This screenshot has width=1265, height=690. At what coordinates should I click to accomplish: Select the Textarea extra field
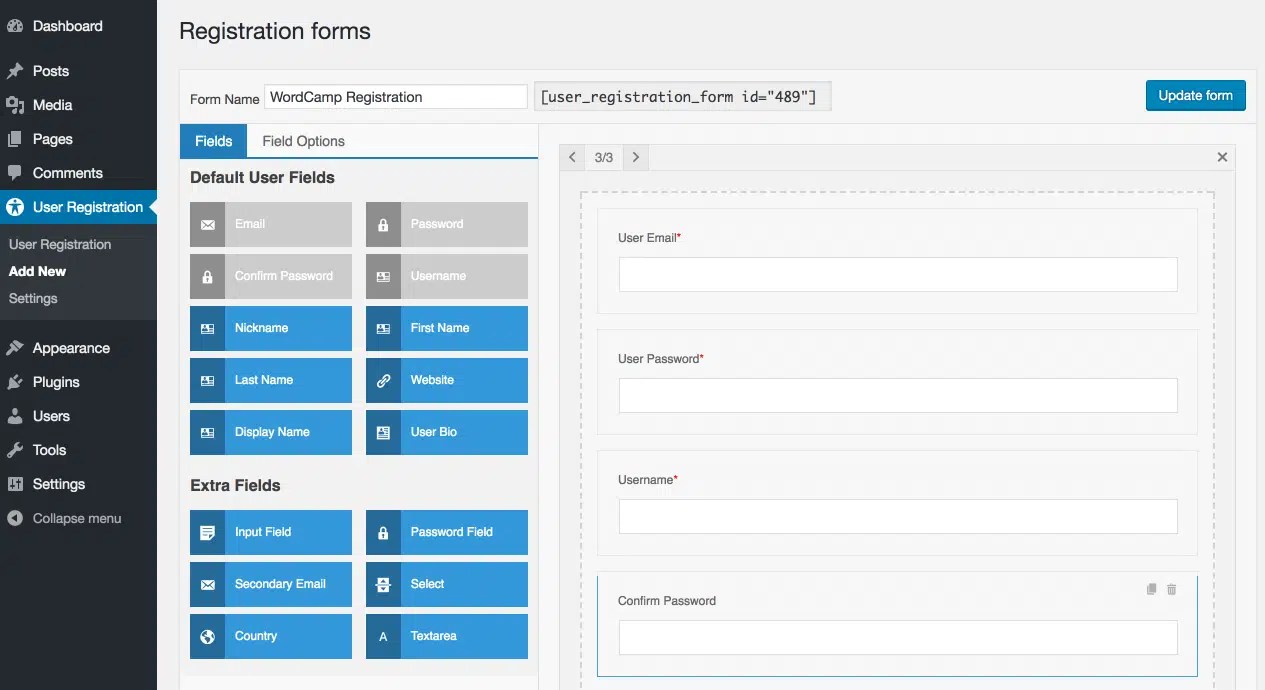coord(446,636)
